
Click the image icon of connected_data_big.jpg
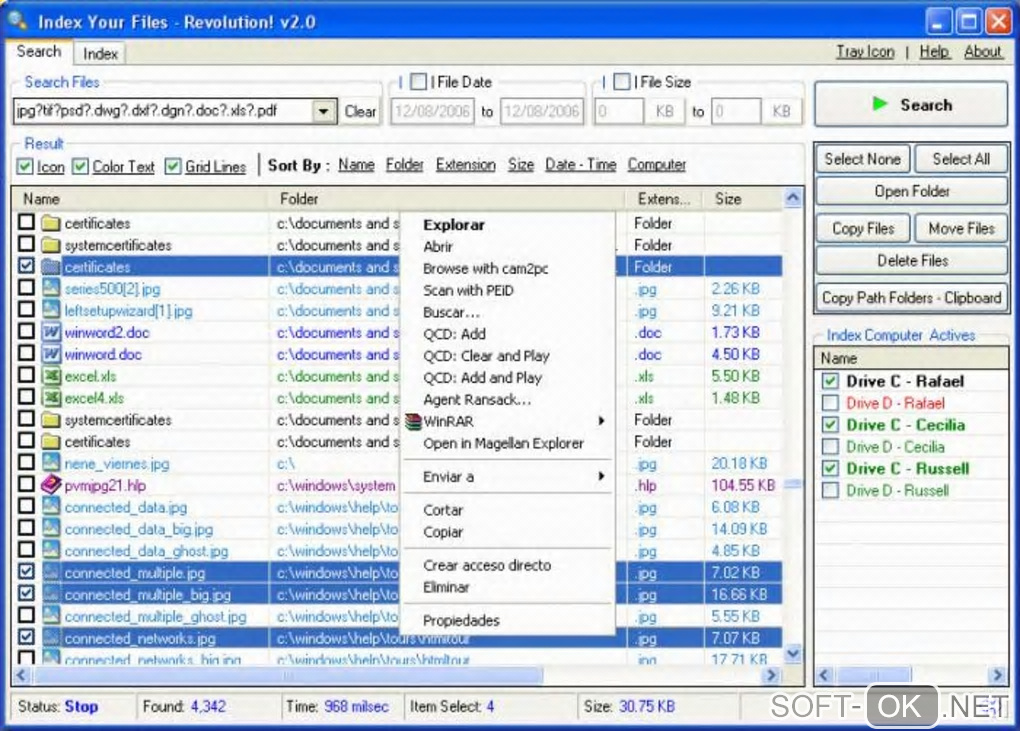click(x=51, y=529)
